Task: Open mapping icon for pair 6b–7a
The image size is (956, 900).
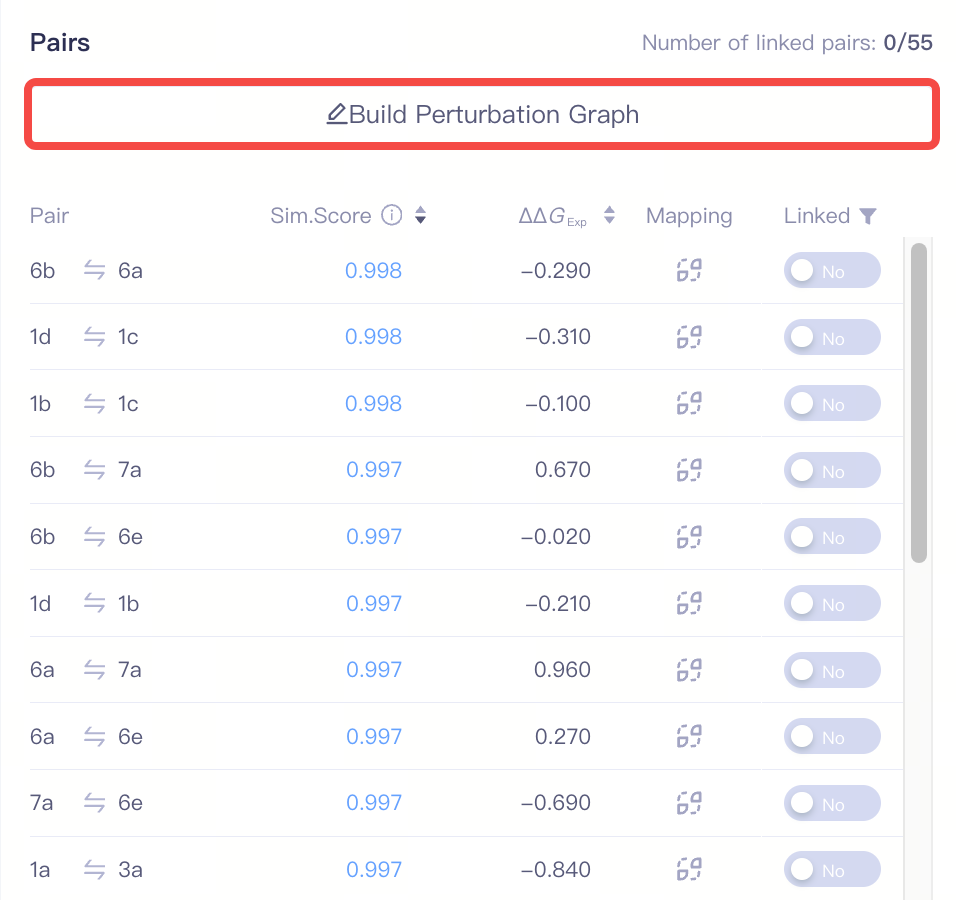Action: click(689, 470)
